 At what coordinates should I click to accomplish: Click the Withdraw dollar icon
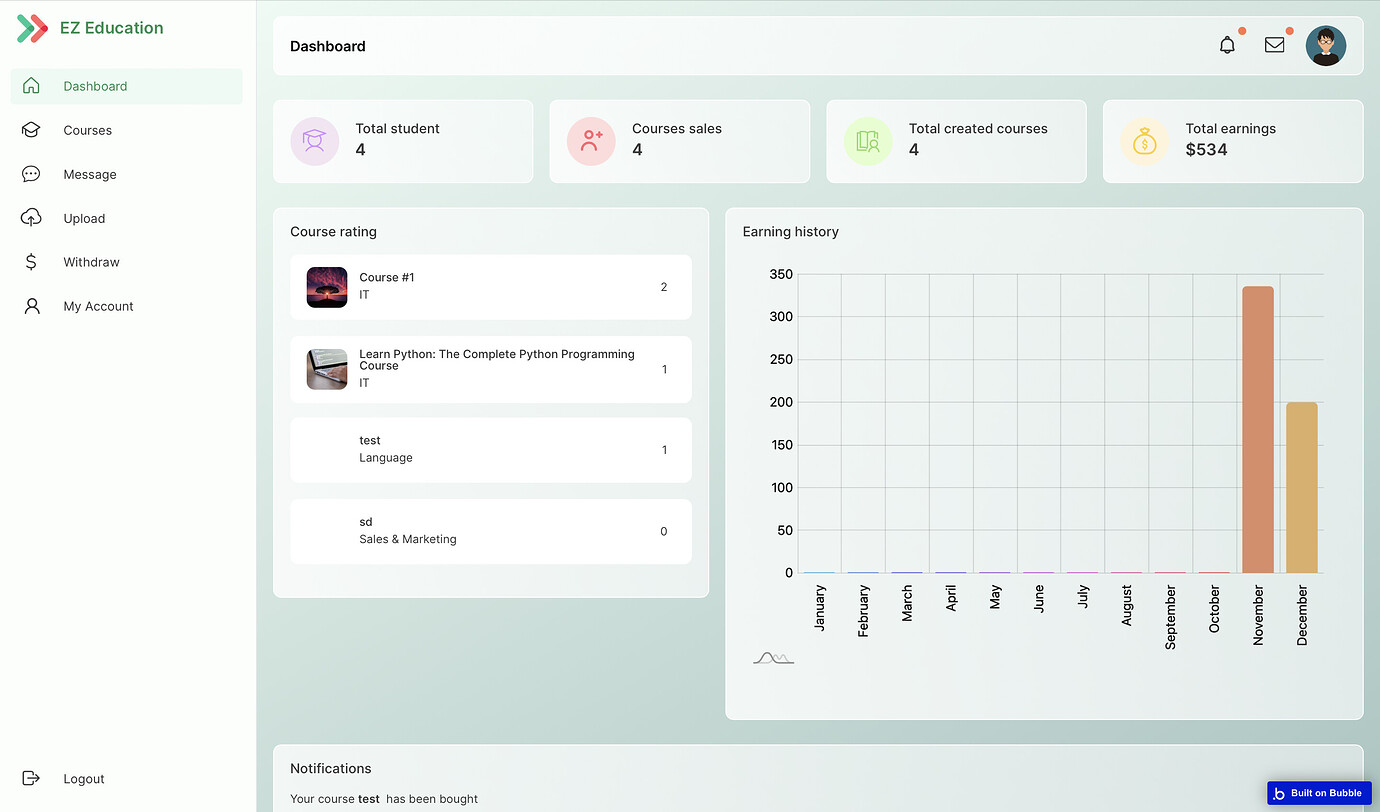click(32, 262)
